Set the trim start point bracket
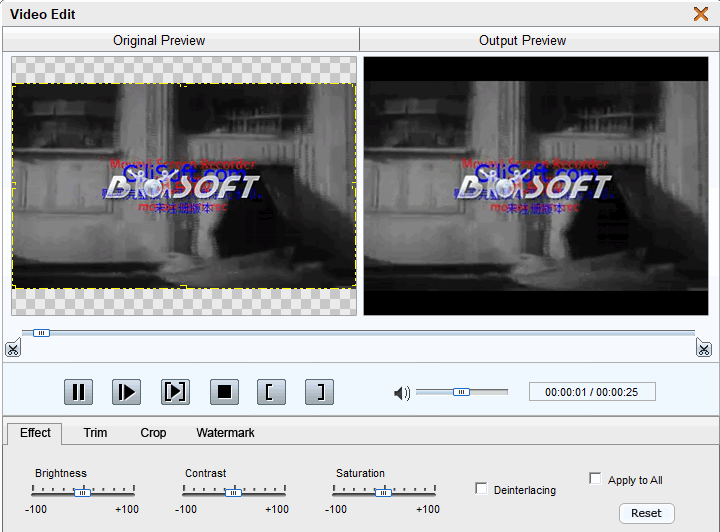The width and height of the screenshot is (720, 532). (271, 392)
